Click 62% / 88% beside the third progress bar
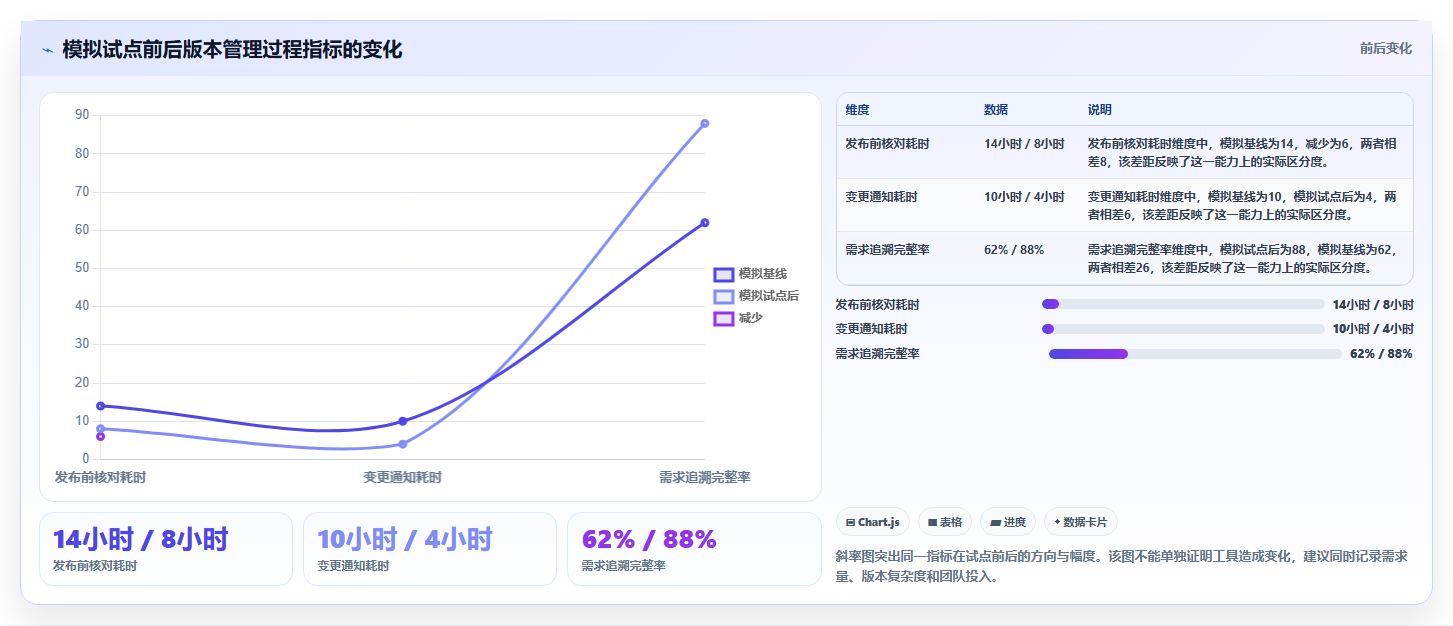 1381,353
